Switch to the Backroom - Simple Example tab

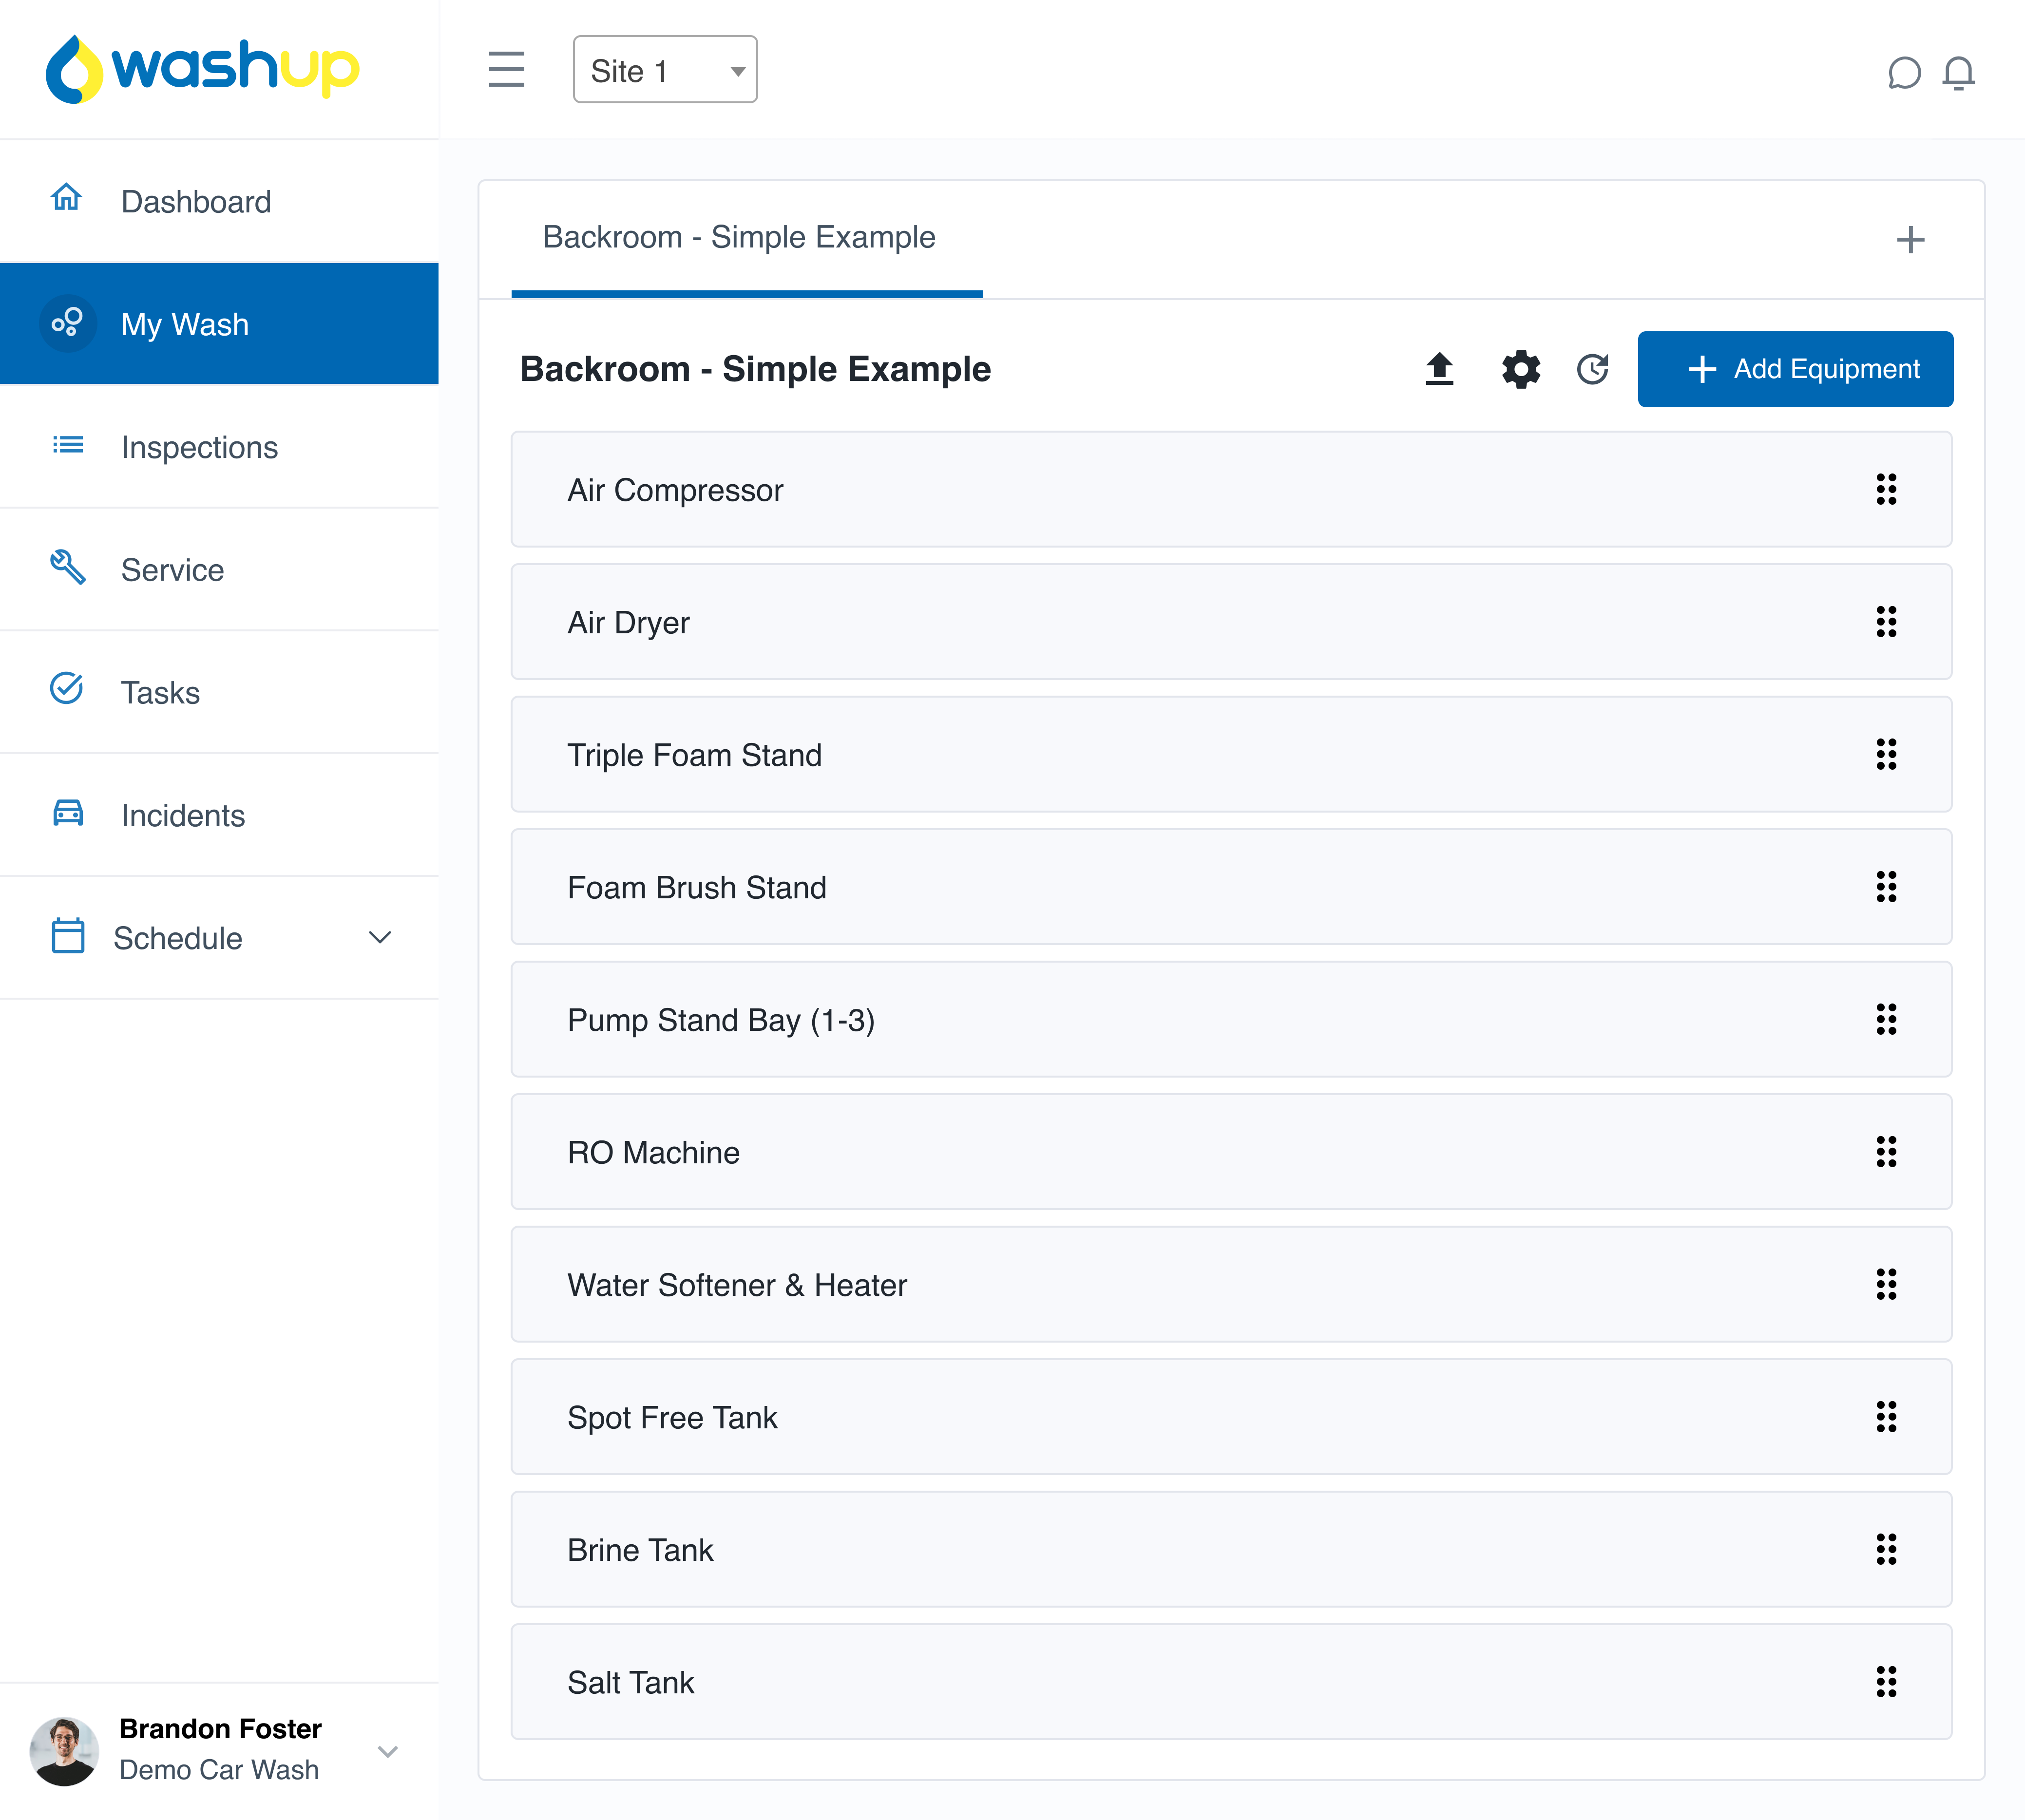tap(738, 238)
